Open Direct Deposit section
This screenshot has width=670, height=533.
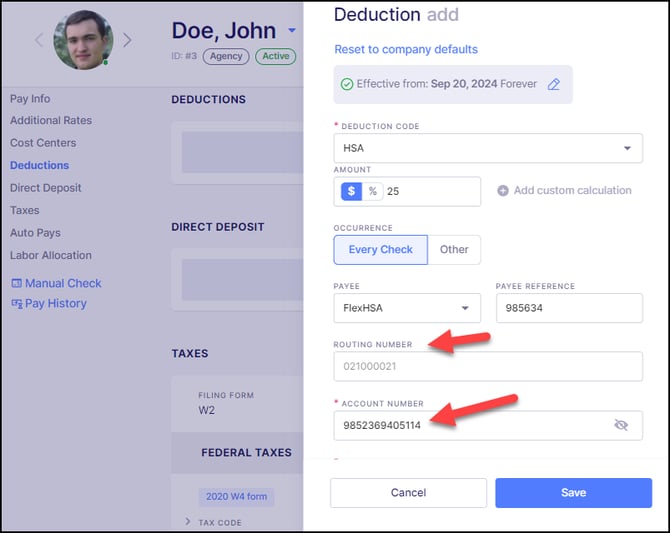(x=45, y=188)
